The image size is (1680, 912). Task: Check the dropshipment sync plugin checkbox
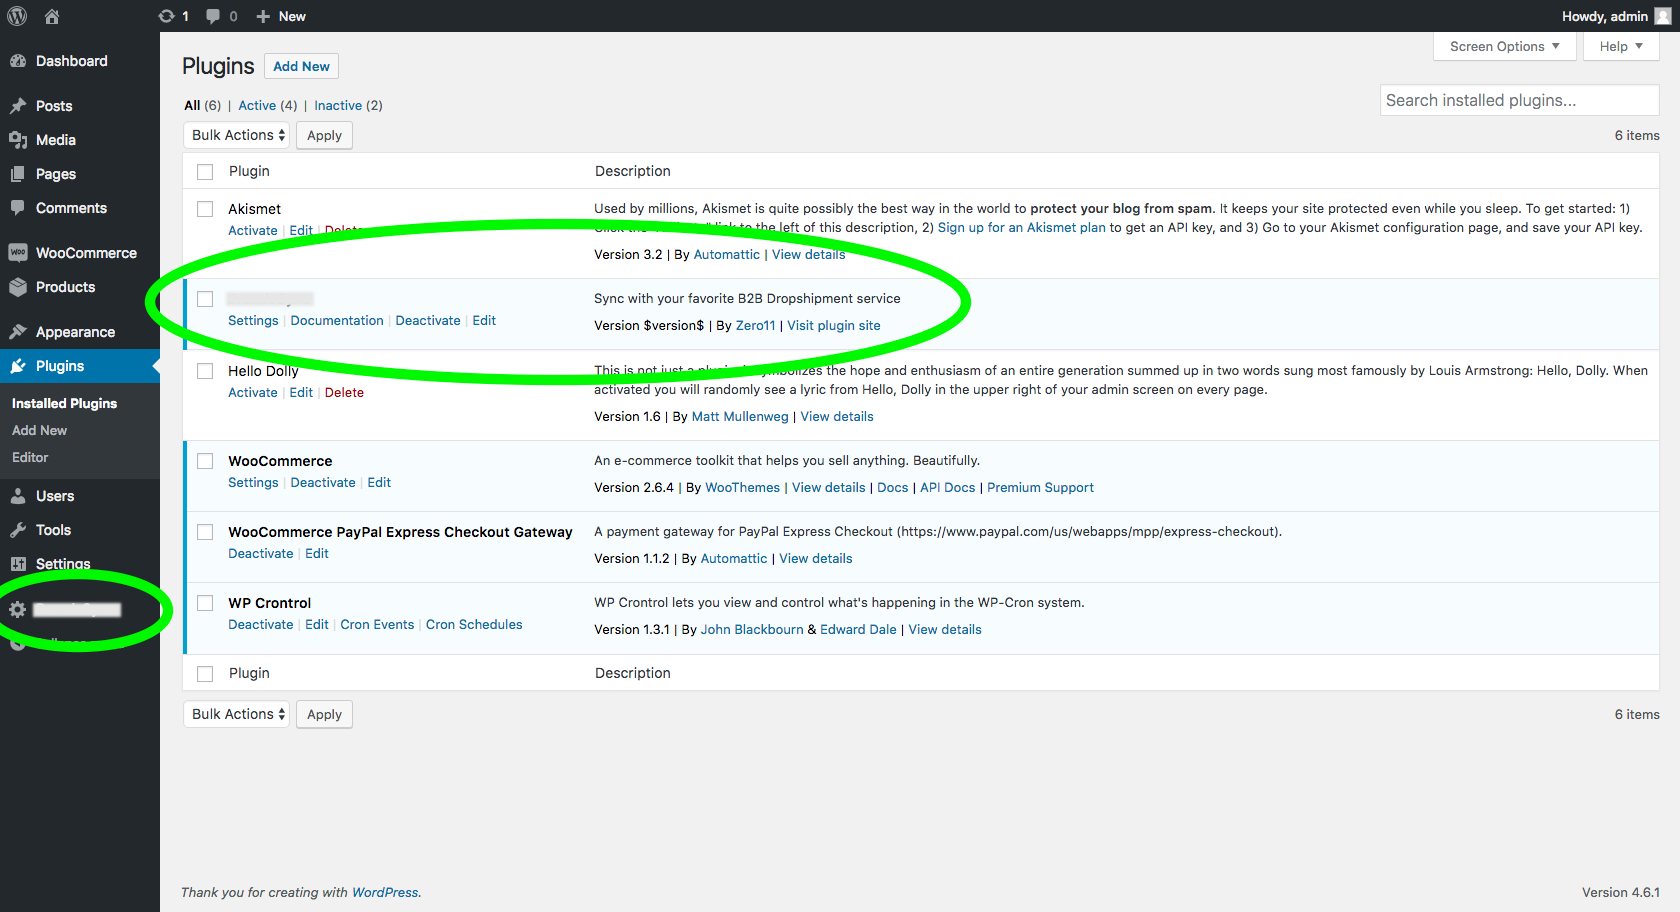205,299
